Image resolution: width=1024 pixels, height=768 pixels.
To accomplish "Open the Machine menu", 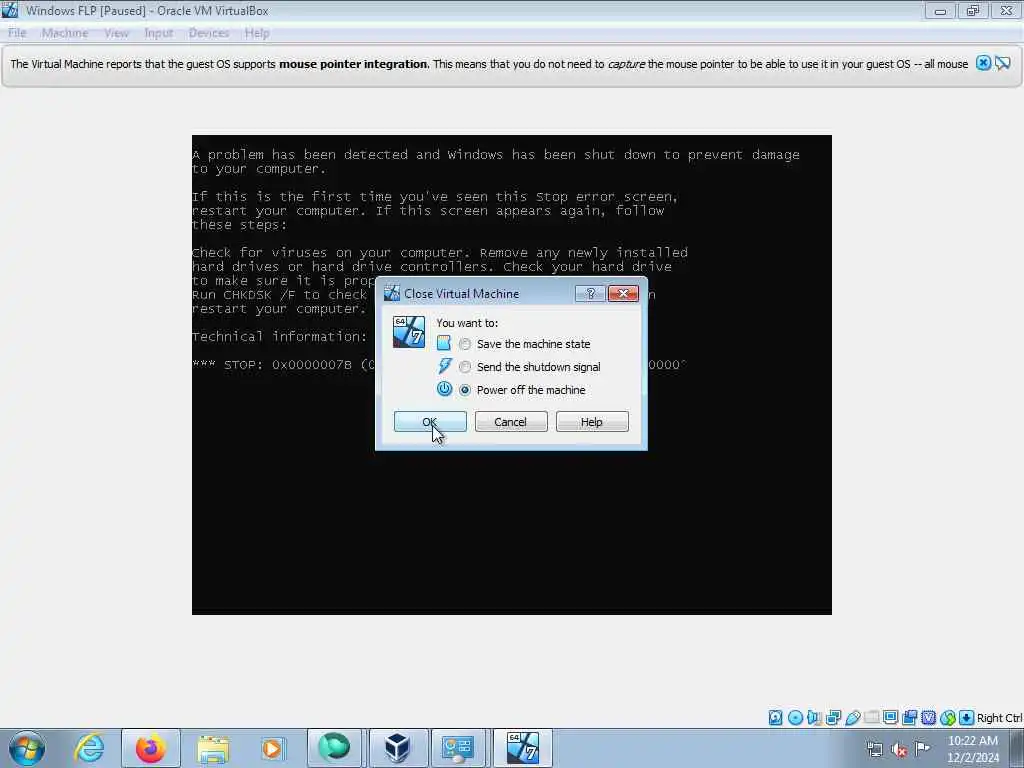I will (x=65, y=33).
